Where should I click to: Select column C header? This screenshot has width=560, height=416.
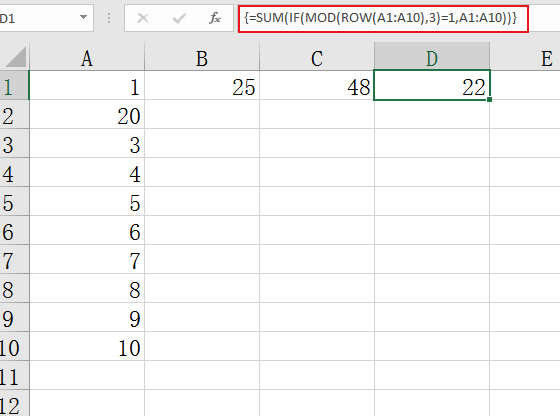tap(317, 56)
